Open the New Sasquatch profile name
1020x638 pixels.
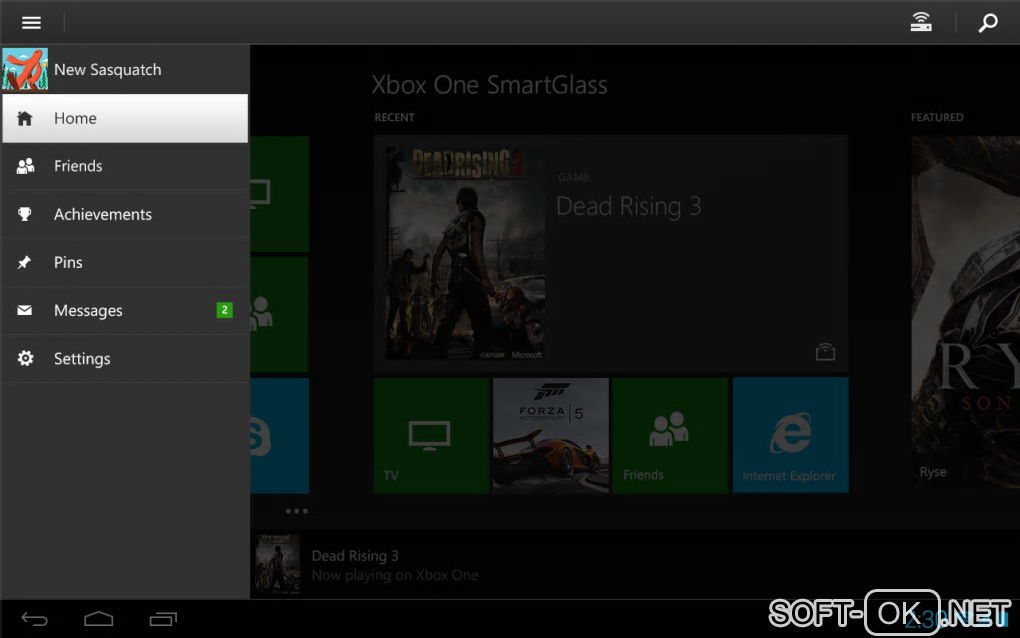click(107, 70)
